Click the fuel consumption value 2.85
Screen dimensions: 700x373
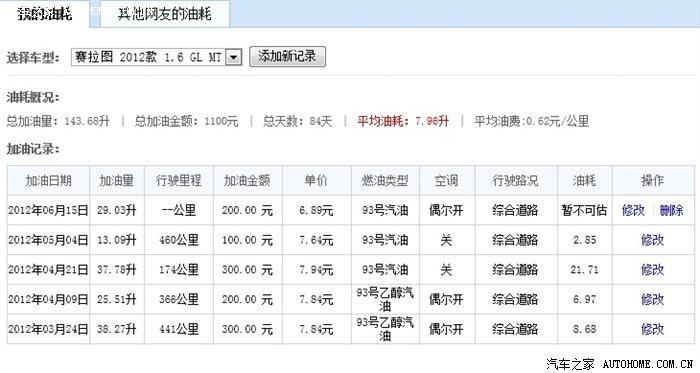(584, 240)
